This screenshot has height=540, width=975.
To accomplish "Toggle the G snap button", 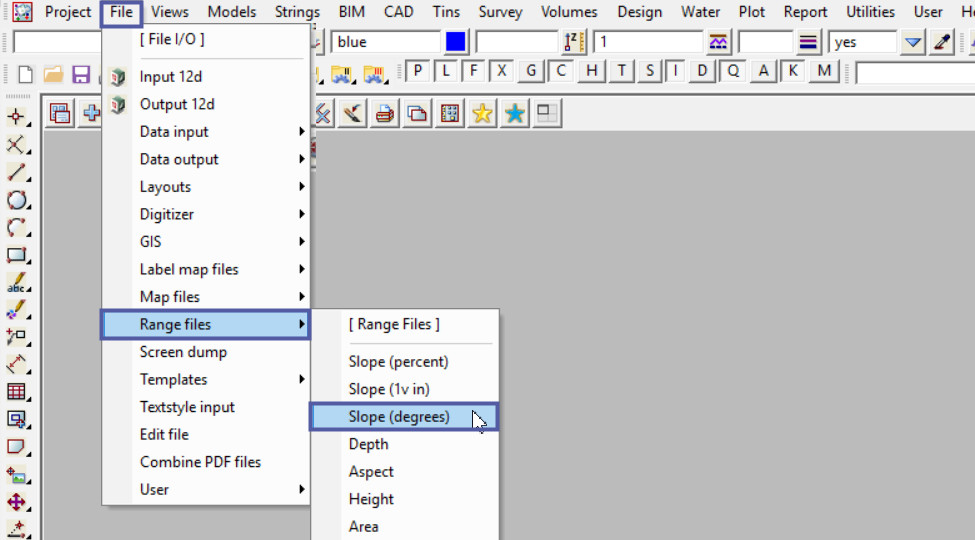I will [x=531, y=71].
